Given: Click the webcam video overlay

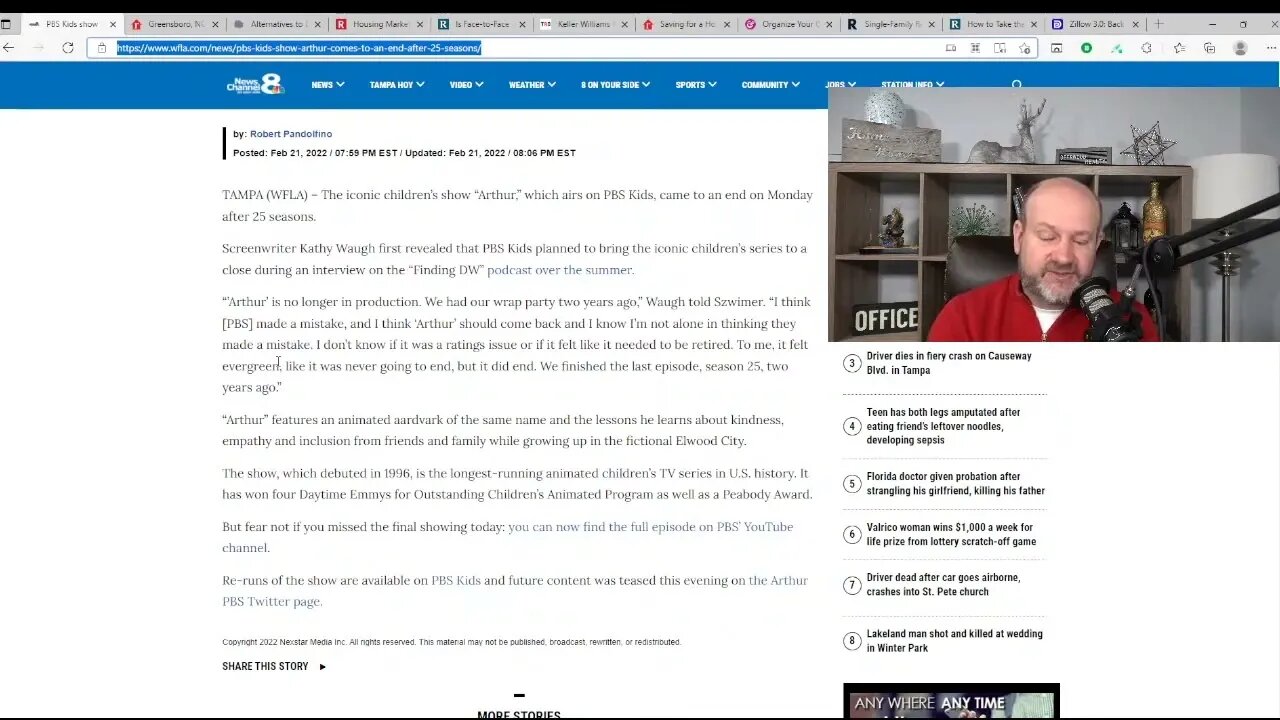Looking at the screenshot, I should pyautogui.click(x=1054, y=214).
